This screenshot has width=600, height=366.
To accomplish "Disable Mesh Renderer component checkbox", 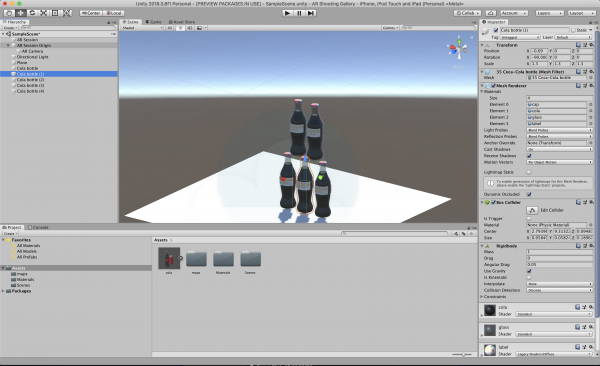I will pyautogui.click(x=493, y=86).
